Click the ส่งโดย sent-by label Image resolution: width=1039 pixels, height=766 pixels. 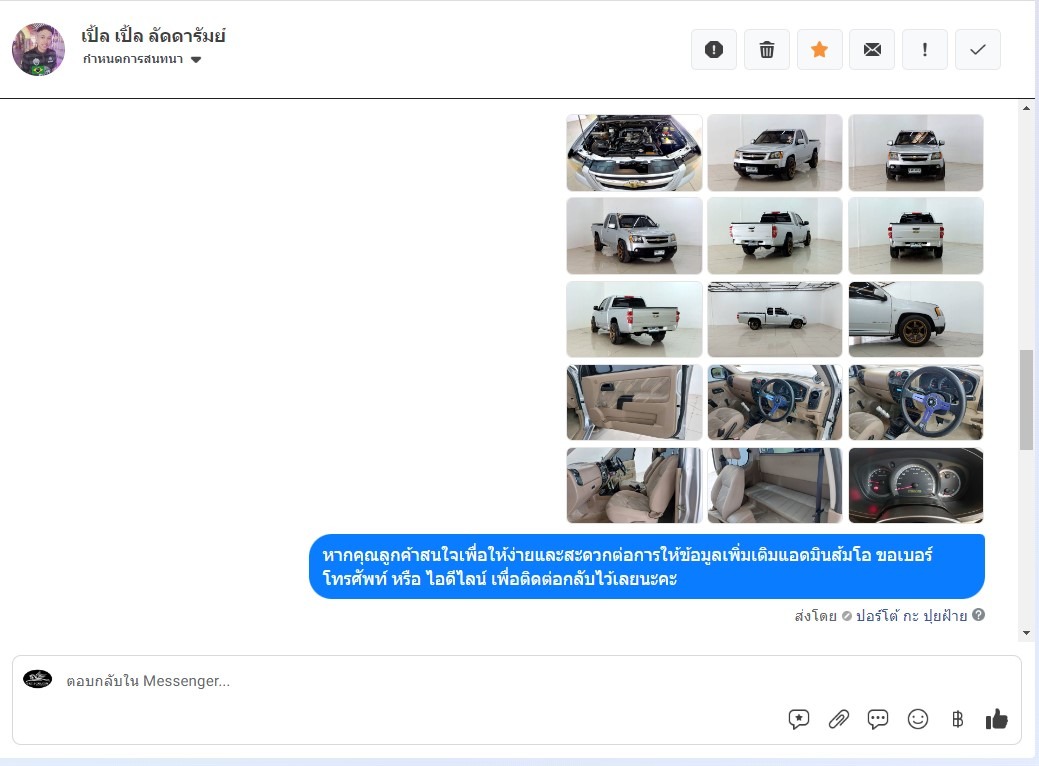[x=816, y=616]
